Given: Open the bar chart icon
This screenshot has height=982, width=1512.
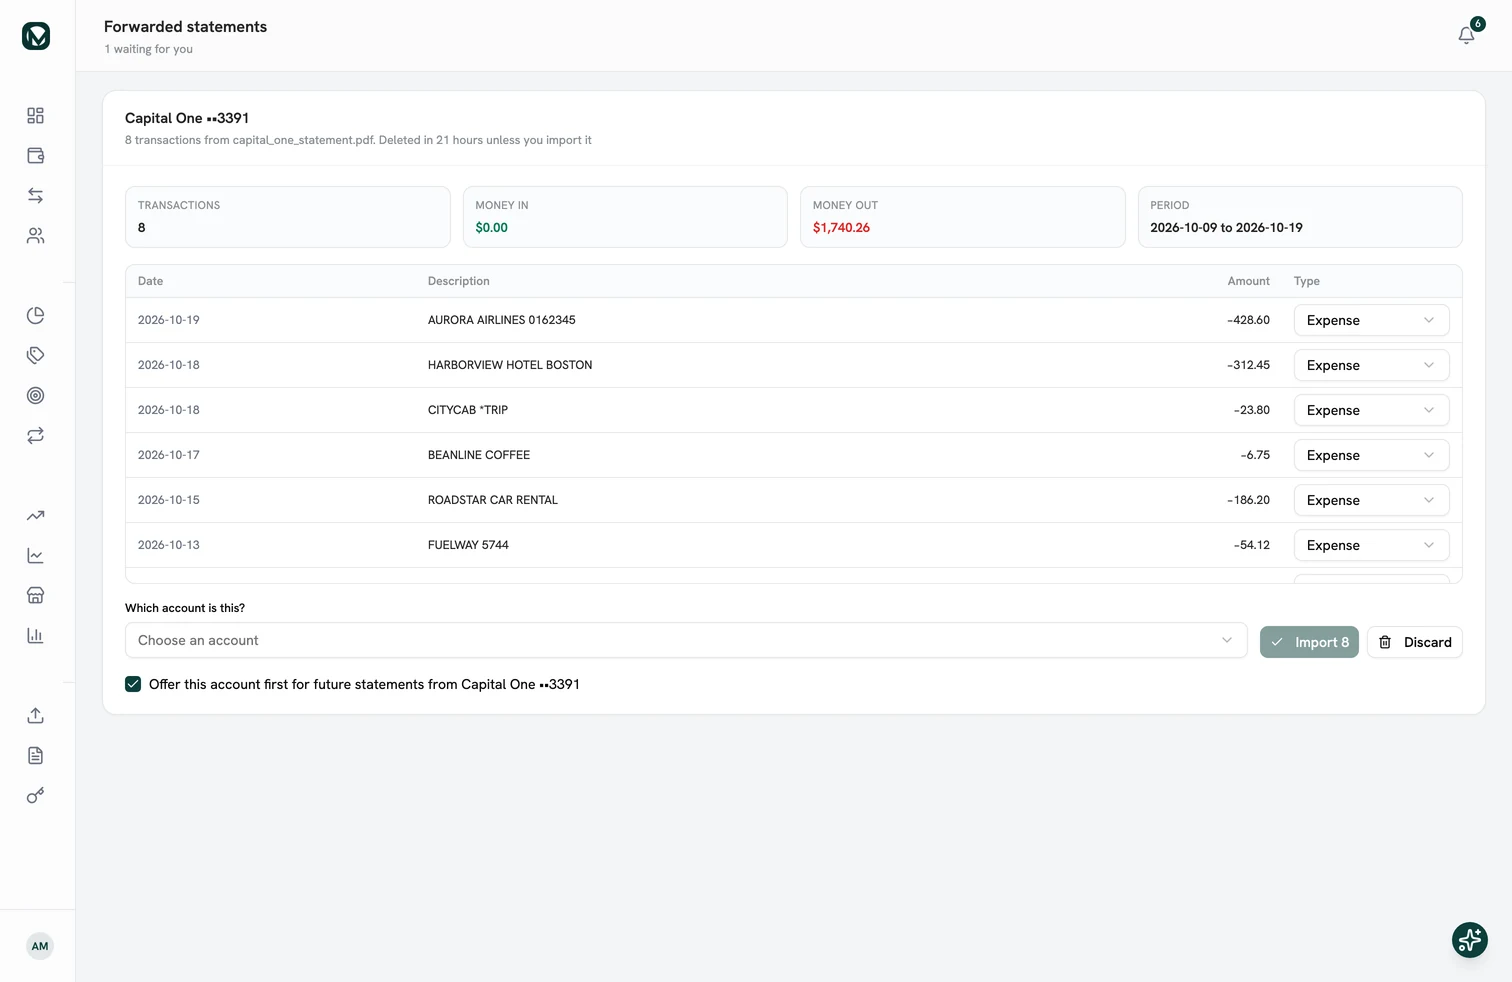Looking at the screenshot, I should [x=36, y=636].
